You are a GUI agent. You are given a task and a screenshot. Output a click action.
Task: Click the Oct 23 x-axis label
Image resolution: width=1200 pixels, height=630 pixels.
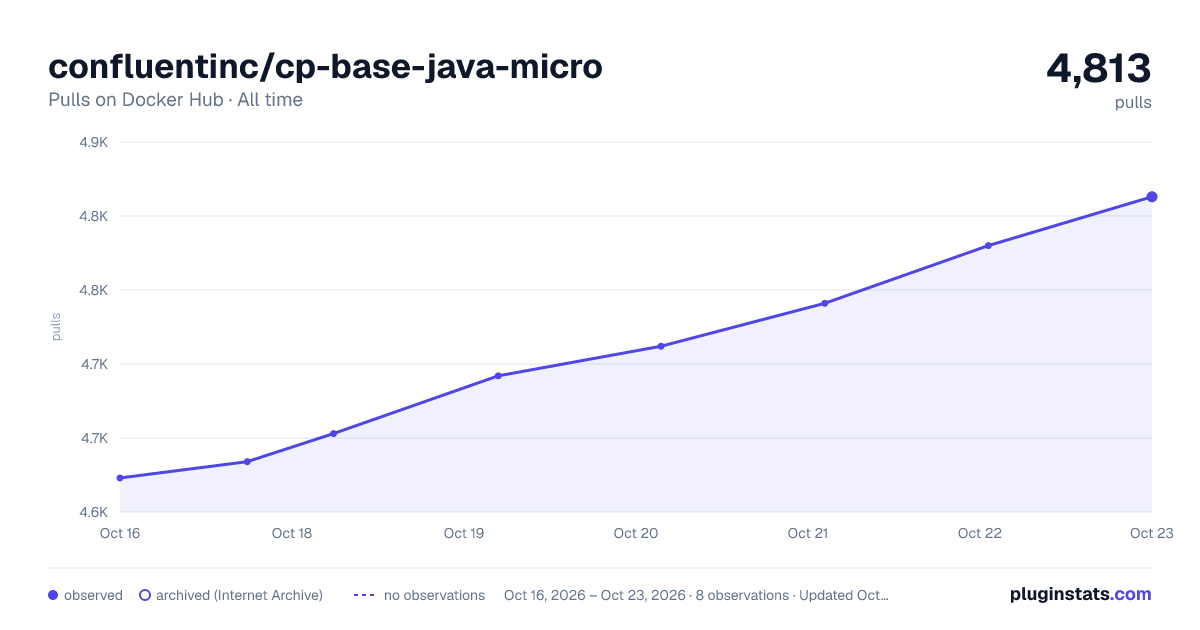[1152, 533]
